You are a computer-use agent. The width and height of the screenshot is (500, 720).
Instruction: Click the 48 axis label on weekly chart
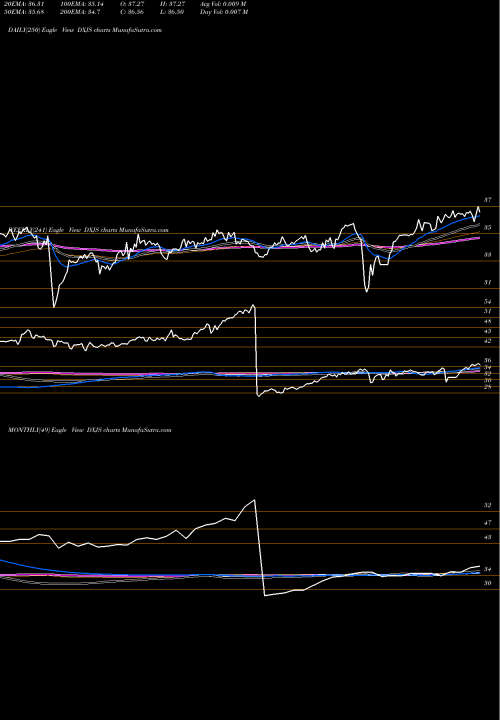(x=488, y=321)
